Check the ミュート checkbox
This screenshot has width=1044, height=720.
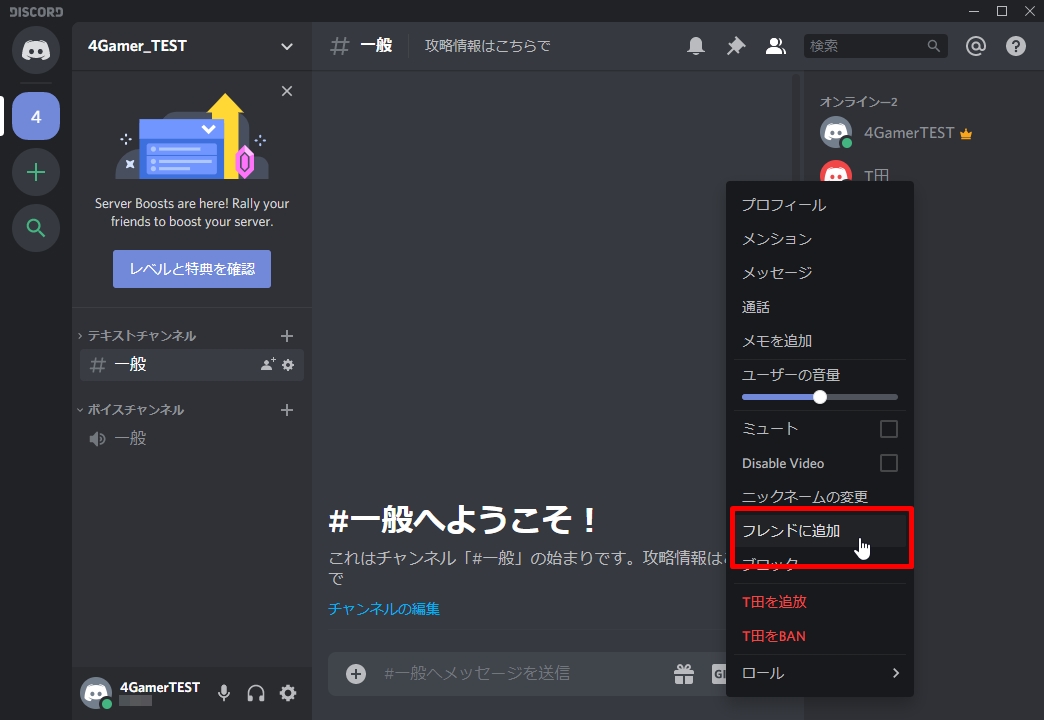coord(889,429)
